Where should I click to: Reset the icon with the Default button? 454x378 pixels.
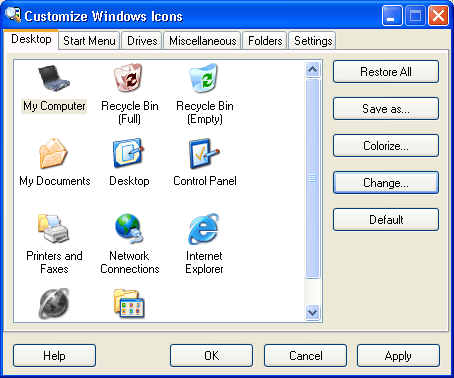[x=386, y=220]
